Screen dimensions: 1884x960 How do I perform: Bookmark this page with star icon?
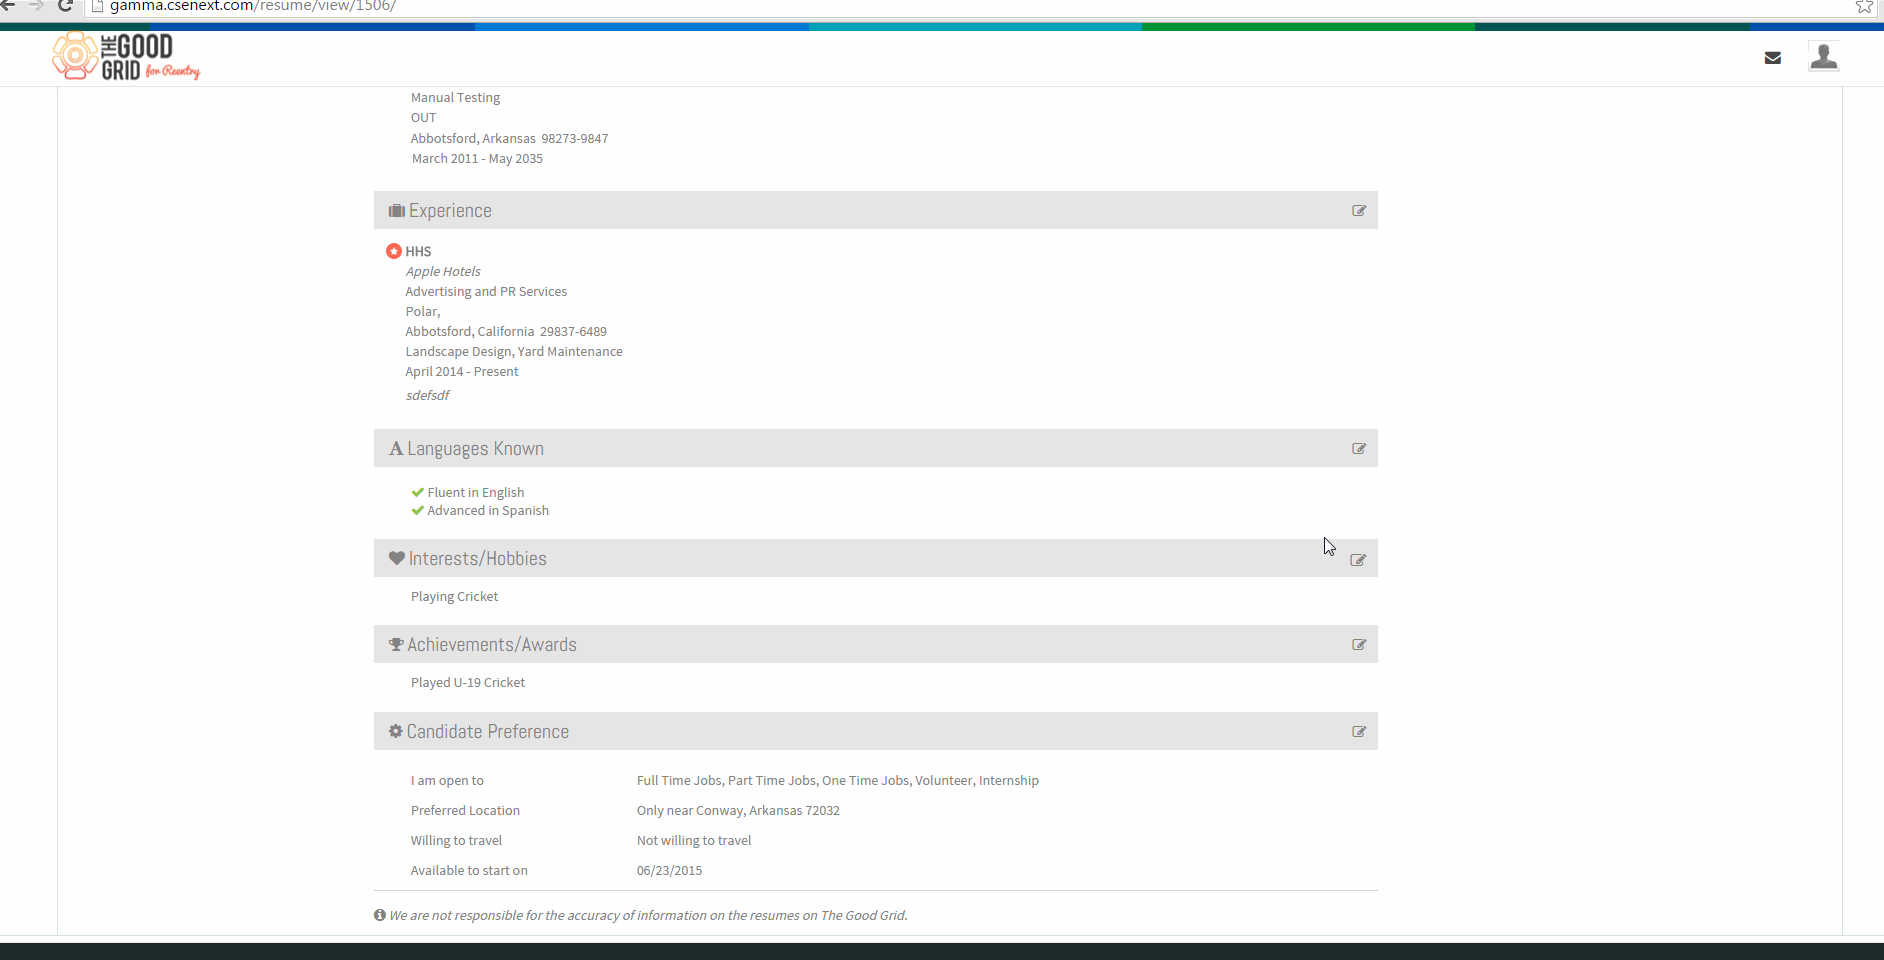click(1864, 6)
